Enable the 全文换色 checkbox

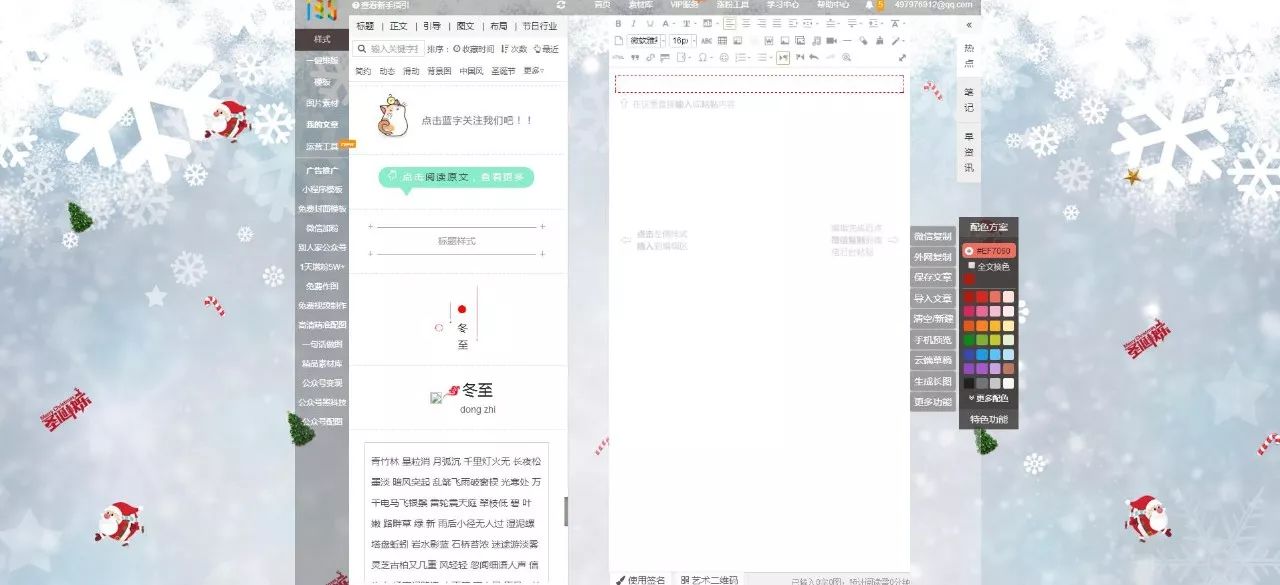[x=970, y=266]
